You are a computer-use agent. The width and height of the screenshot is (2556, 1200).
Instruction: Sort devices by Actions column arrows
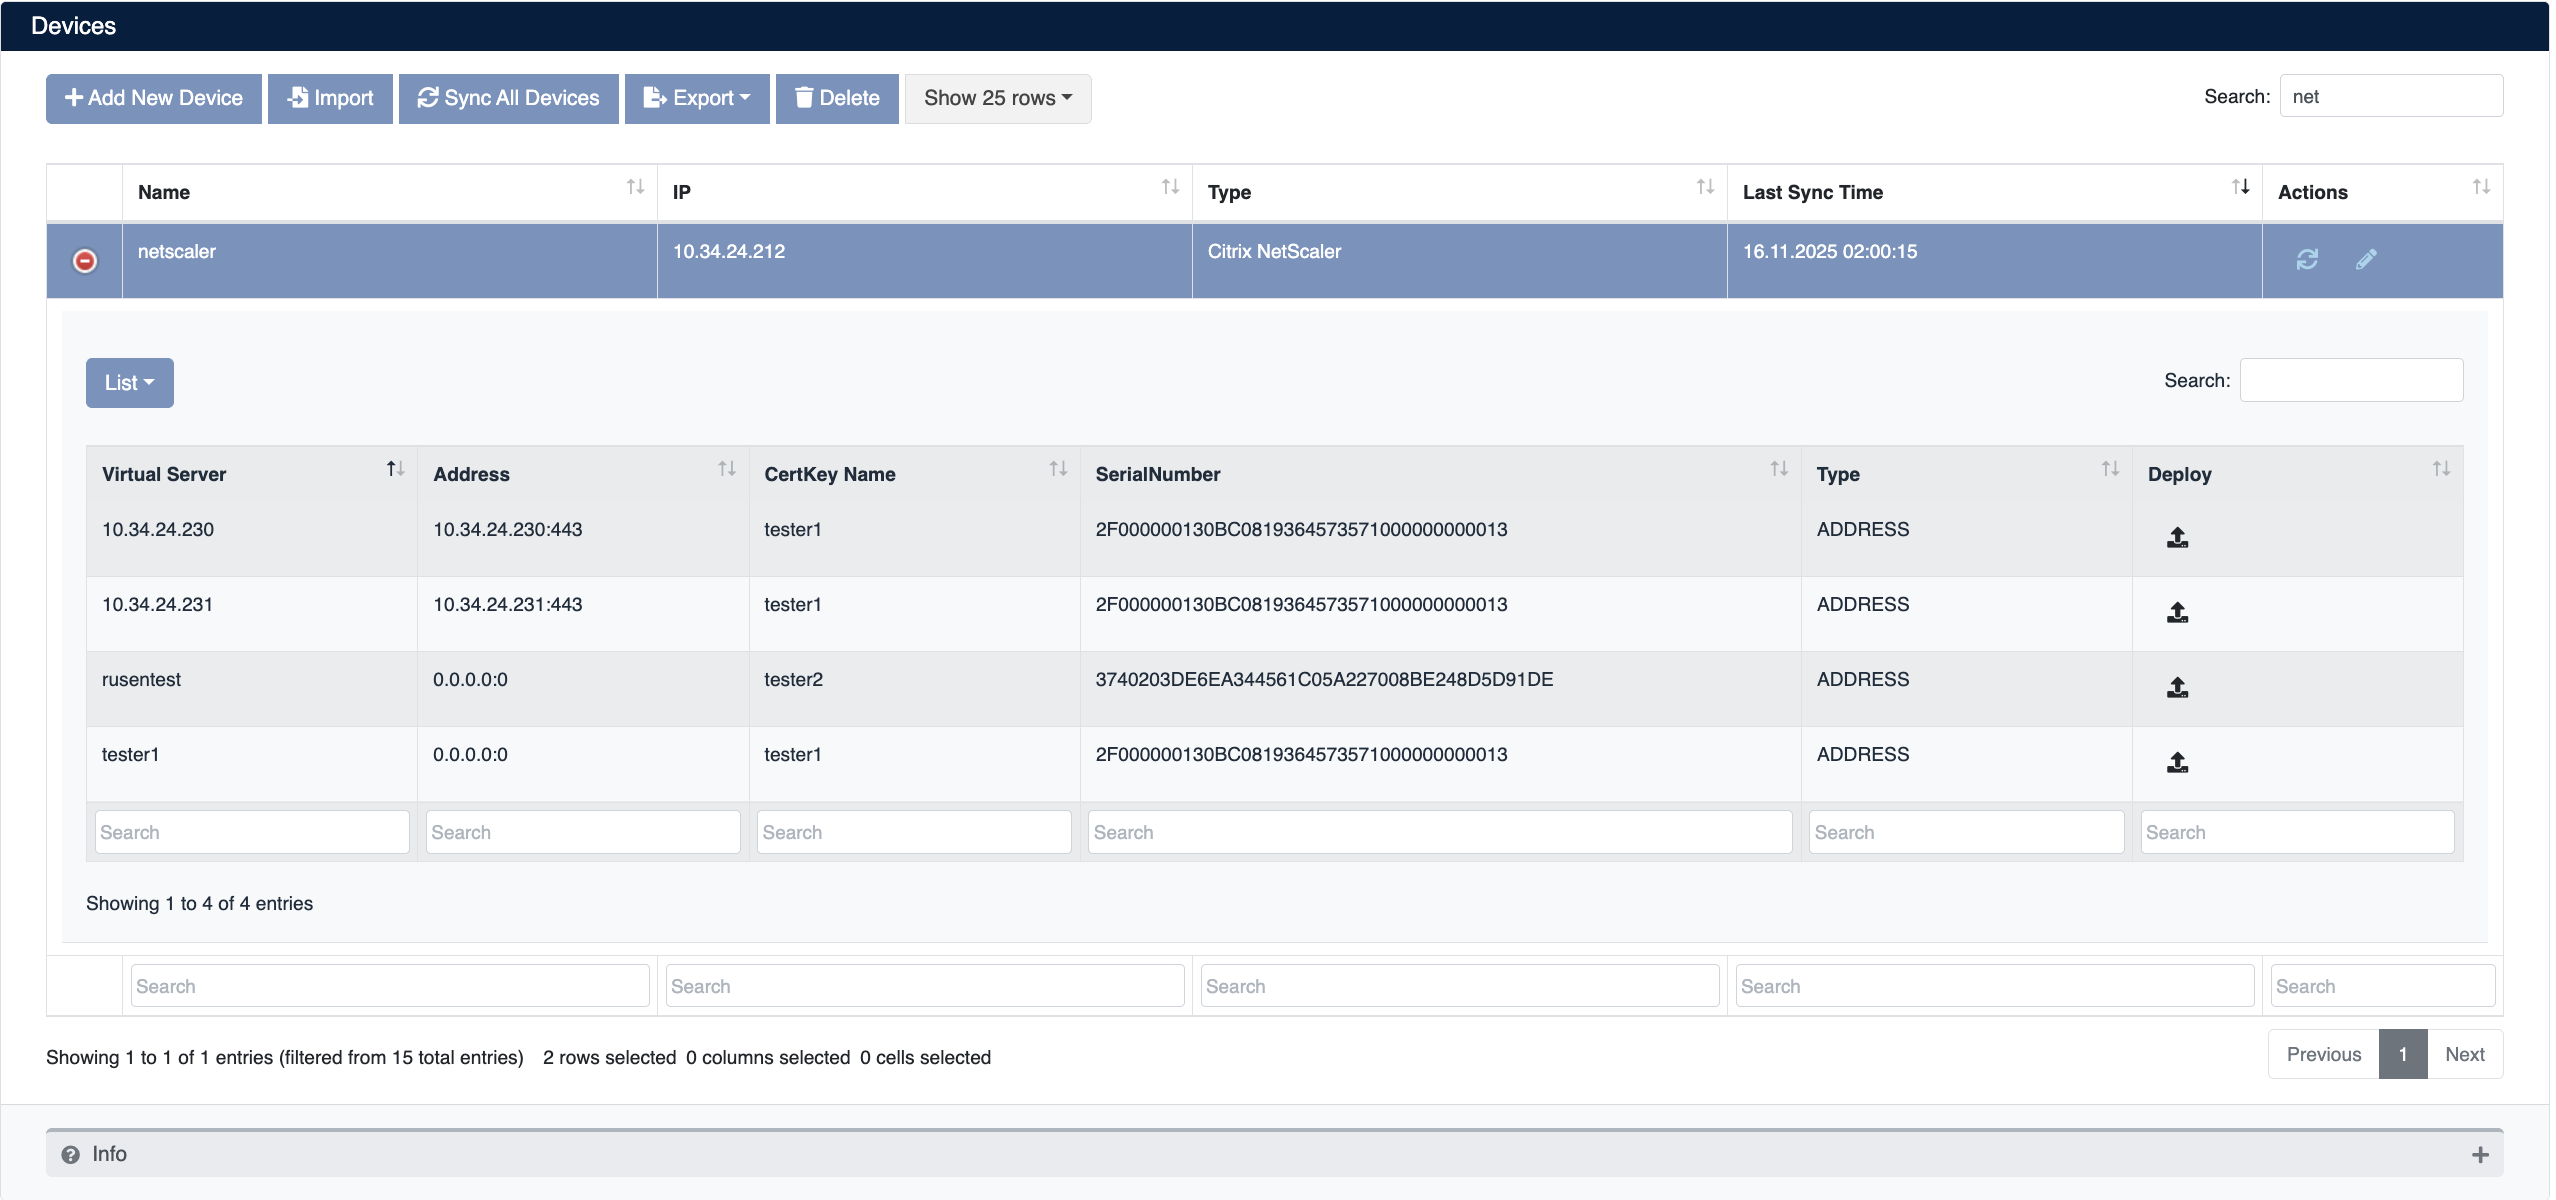(2481, 187)
